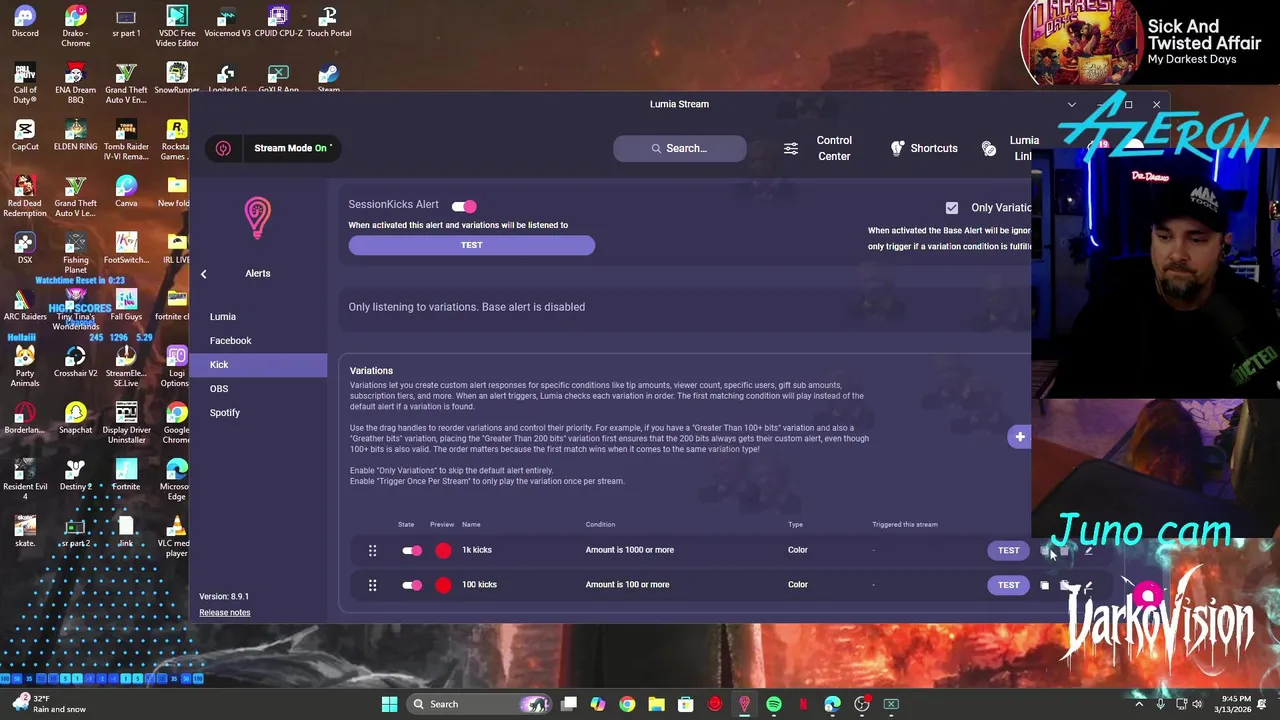Image resolution: width=1280 pixels, height=720 pixels.
Task: Open CapCut desktop shortcut
Action: (x=25, y=136)
